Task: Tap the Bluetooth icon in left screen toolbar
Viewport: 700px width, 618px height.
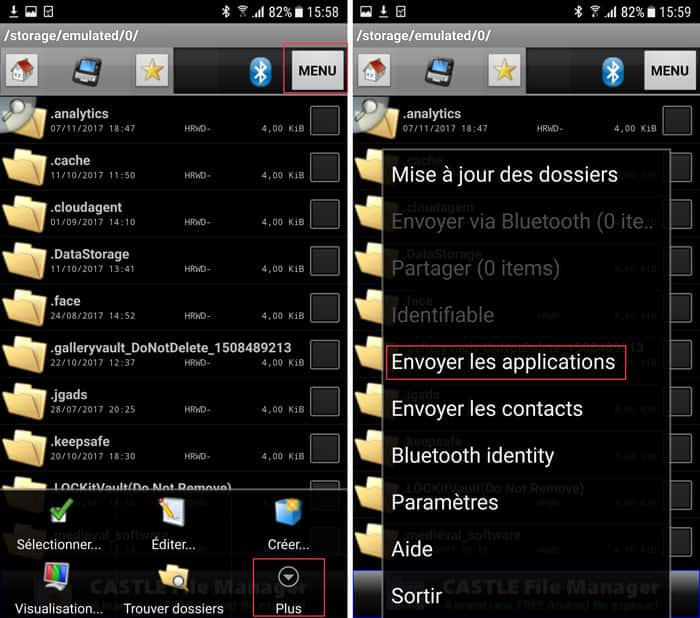Action: pyautogui.click(x=261, y=71)
